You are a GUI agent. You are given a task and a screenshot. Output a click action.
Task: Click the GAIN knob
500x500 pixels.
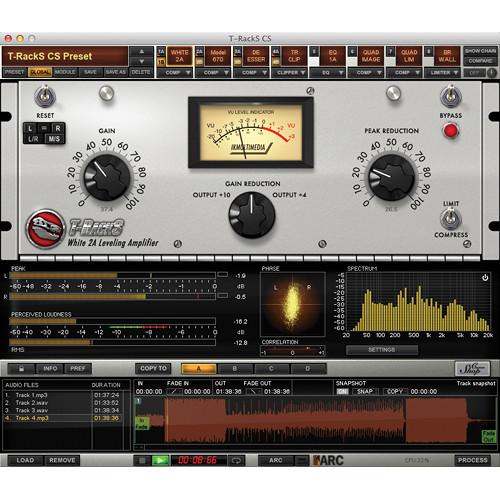(x=107, y=177)
